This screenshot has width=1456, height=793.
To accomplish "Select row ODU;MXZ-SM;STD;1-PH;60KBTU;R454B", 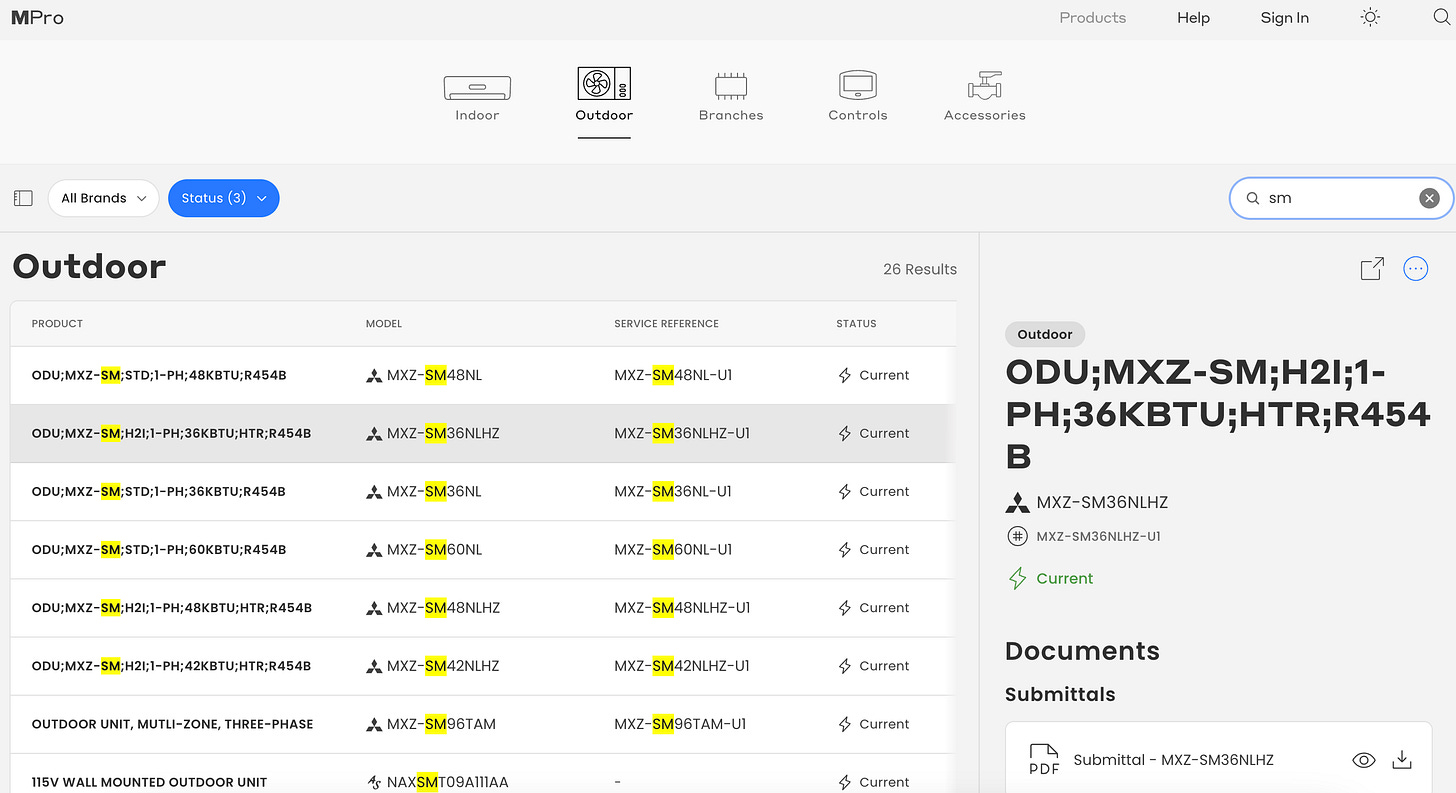I will point(483,550).
